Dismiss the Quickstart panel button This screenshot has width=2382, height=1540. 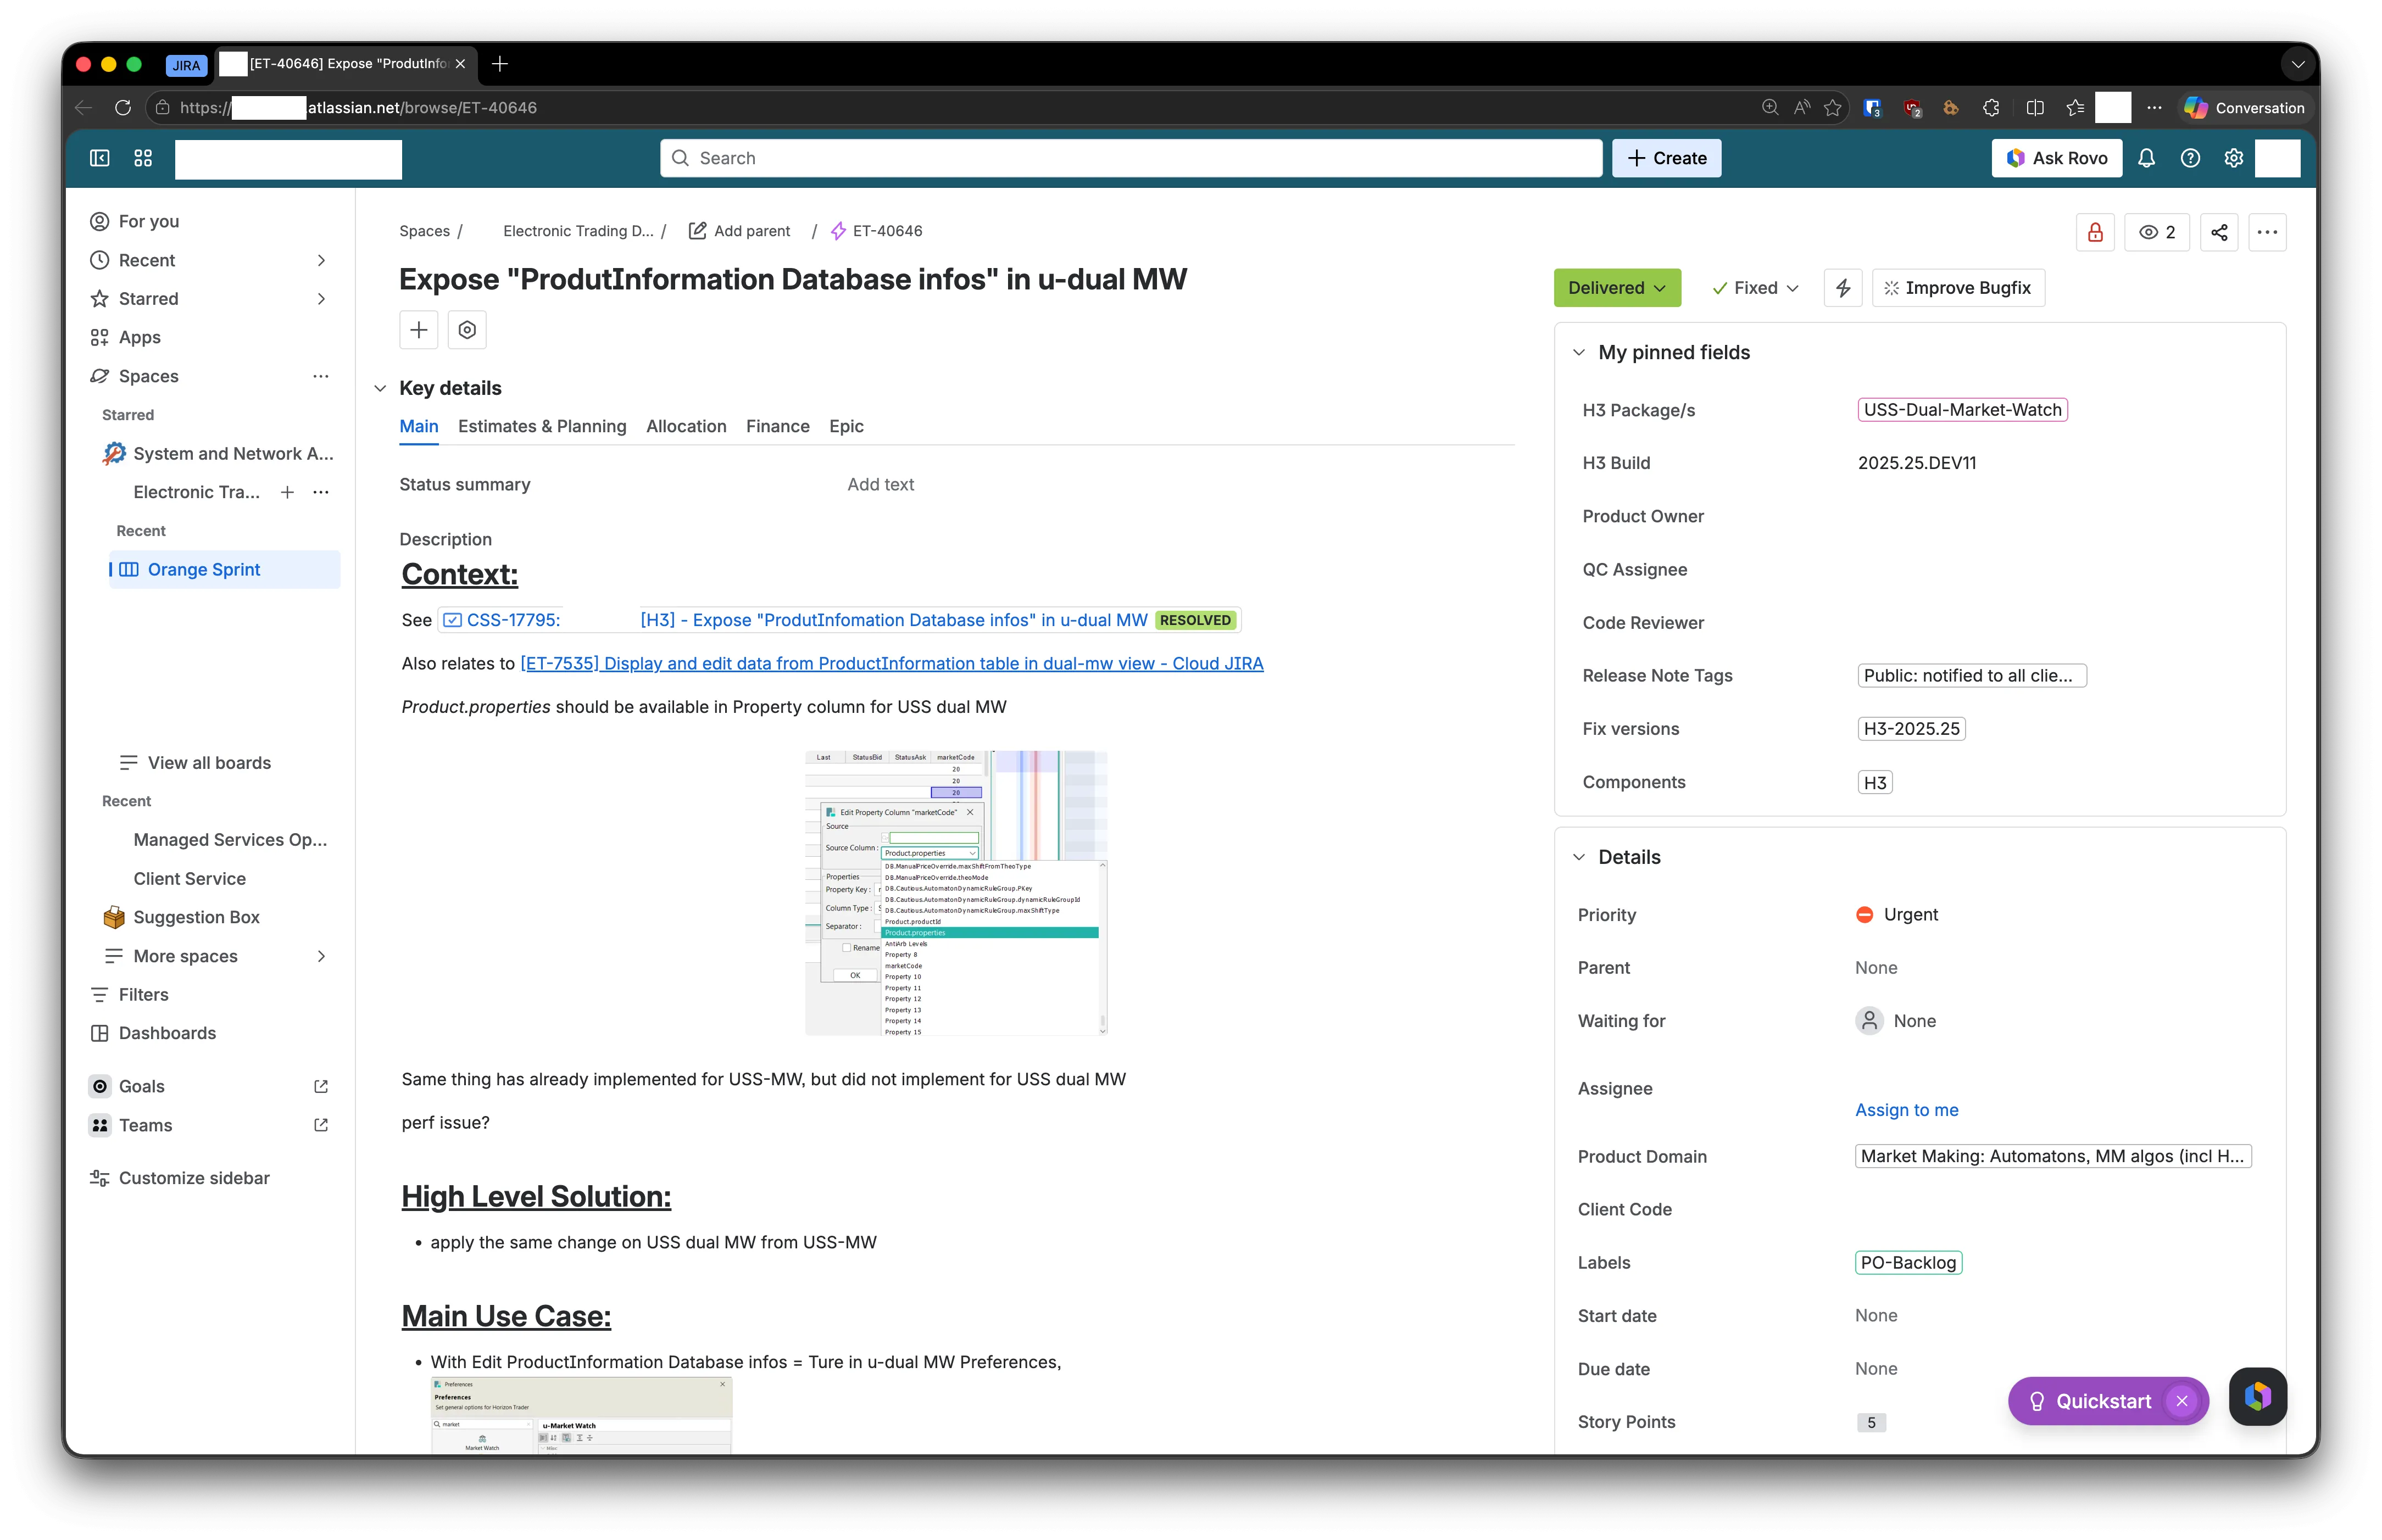2182,1401
